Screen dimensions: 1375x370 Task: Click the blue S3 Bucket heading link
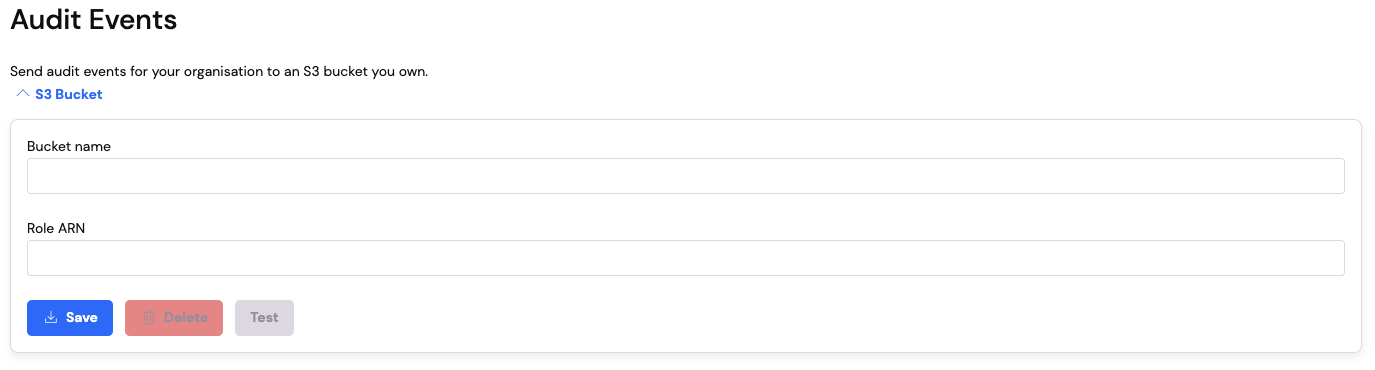tap(68, 94)
